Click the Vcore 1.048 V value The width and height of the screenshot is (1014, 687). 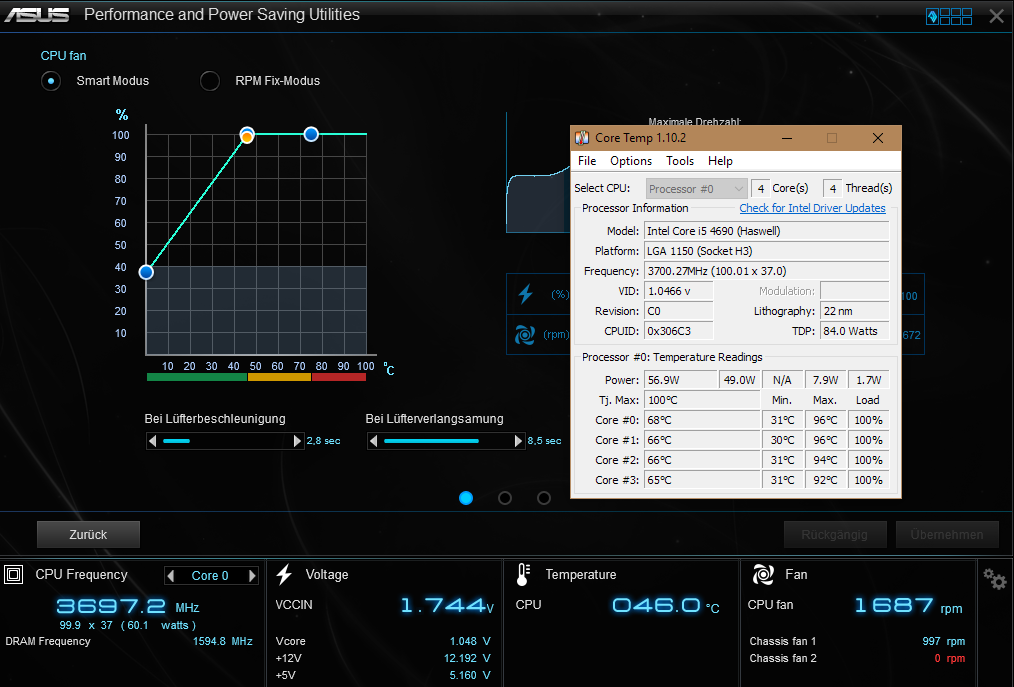[470, 641]
